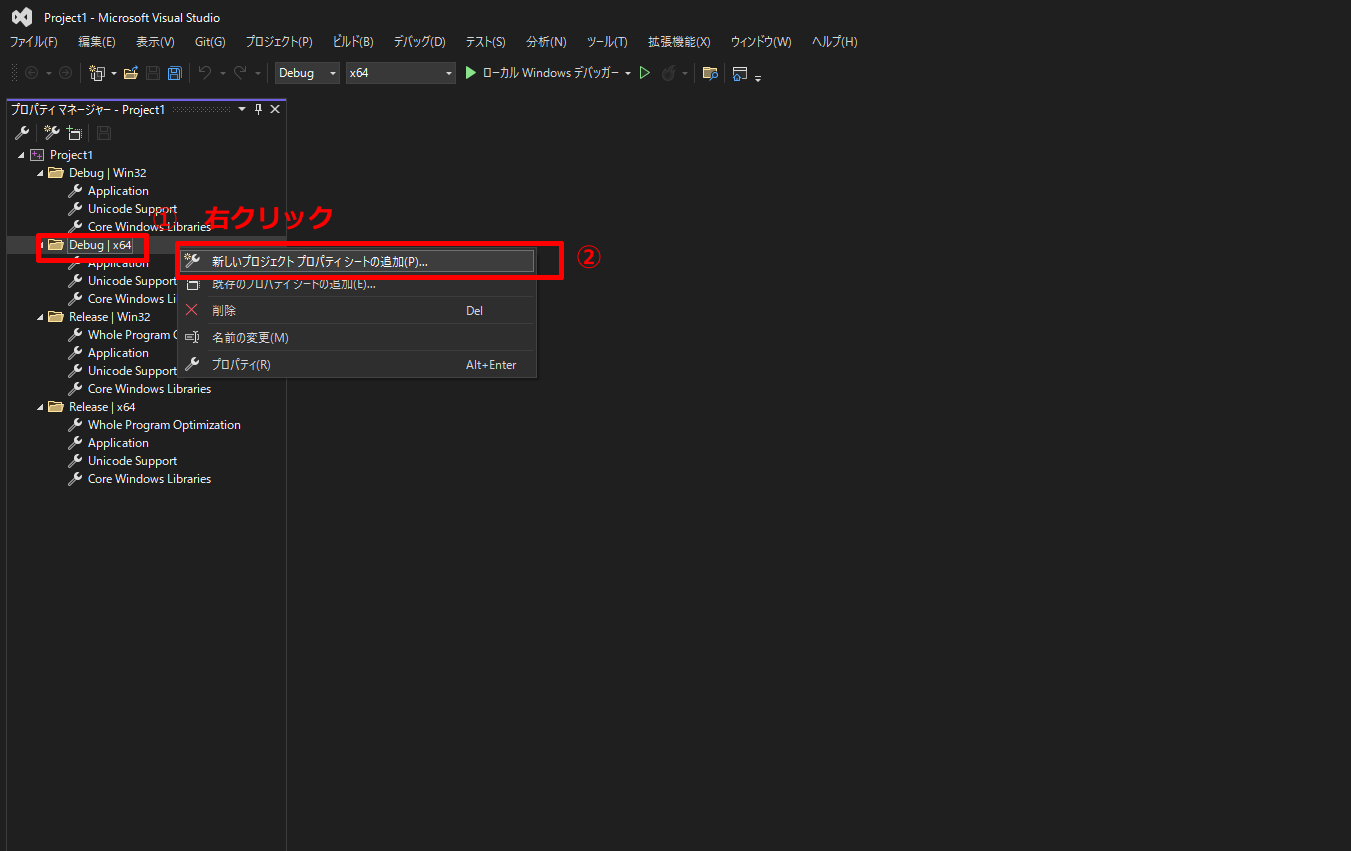Image resolution: width=1351 pixels, height=851 pixels.
Task: Open the 編集(E) menu
Action: click(x=97, y=42)
